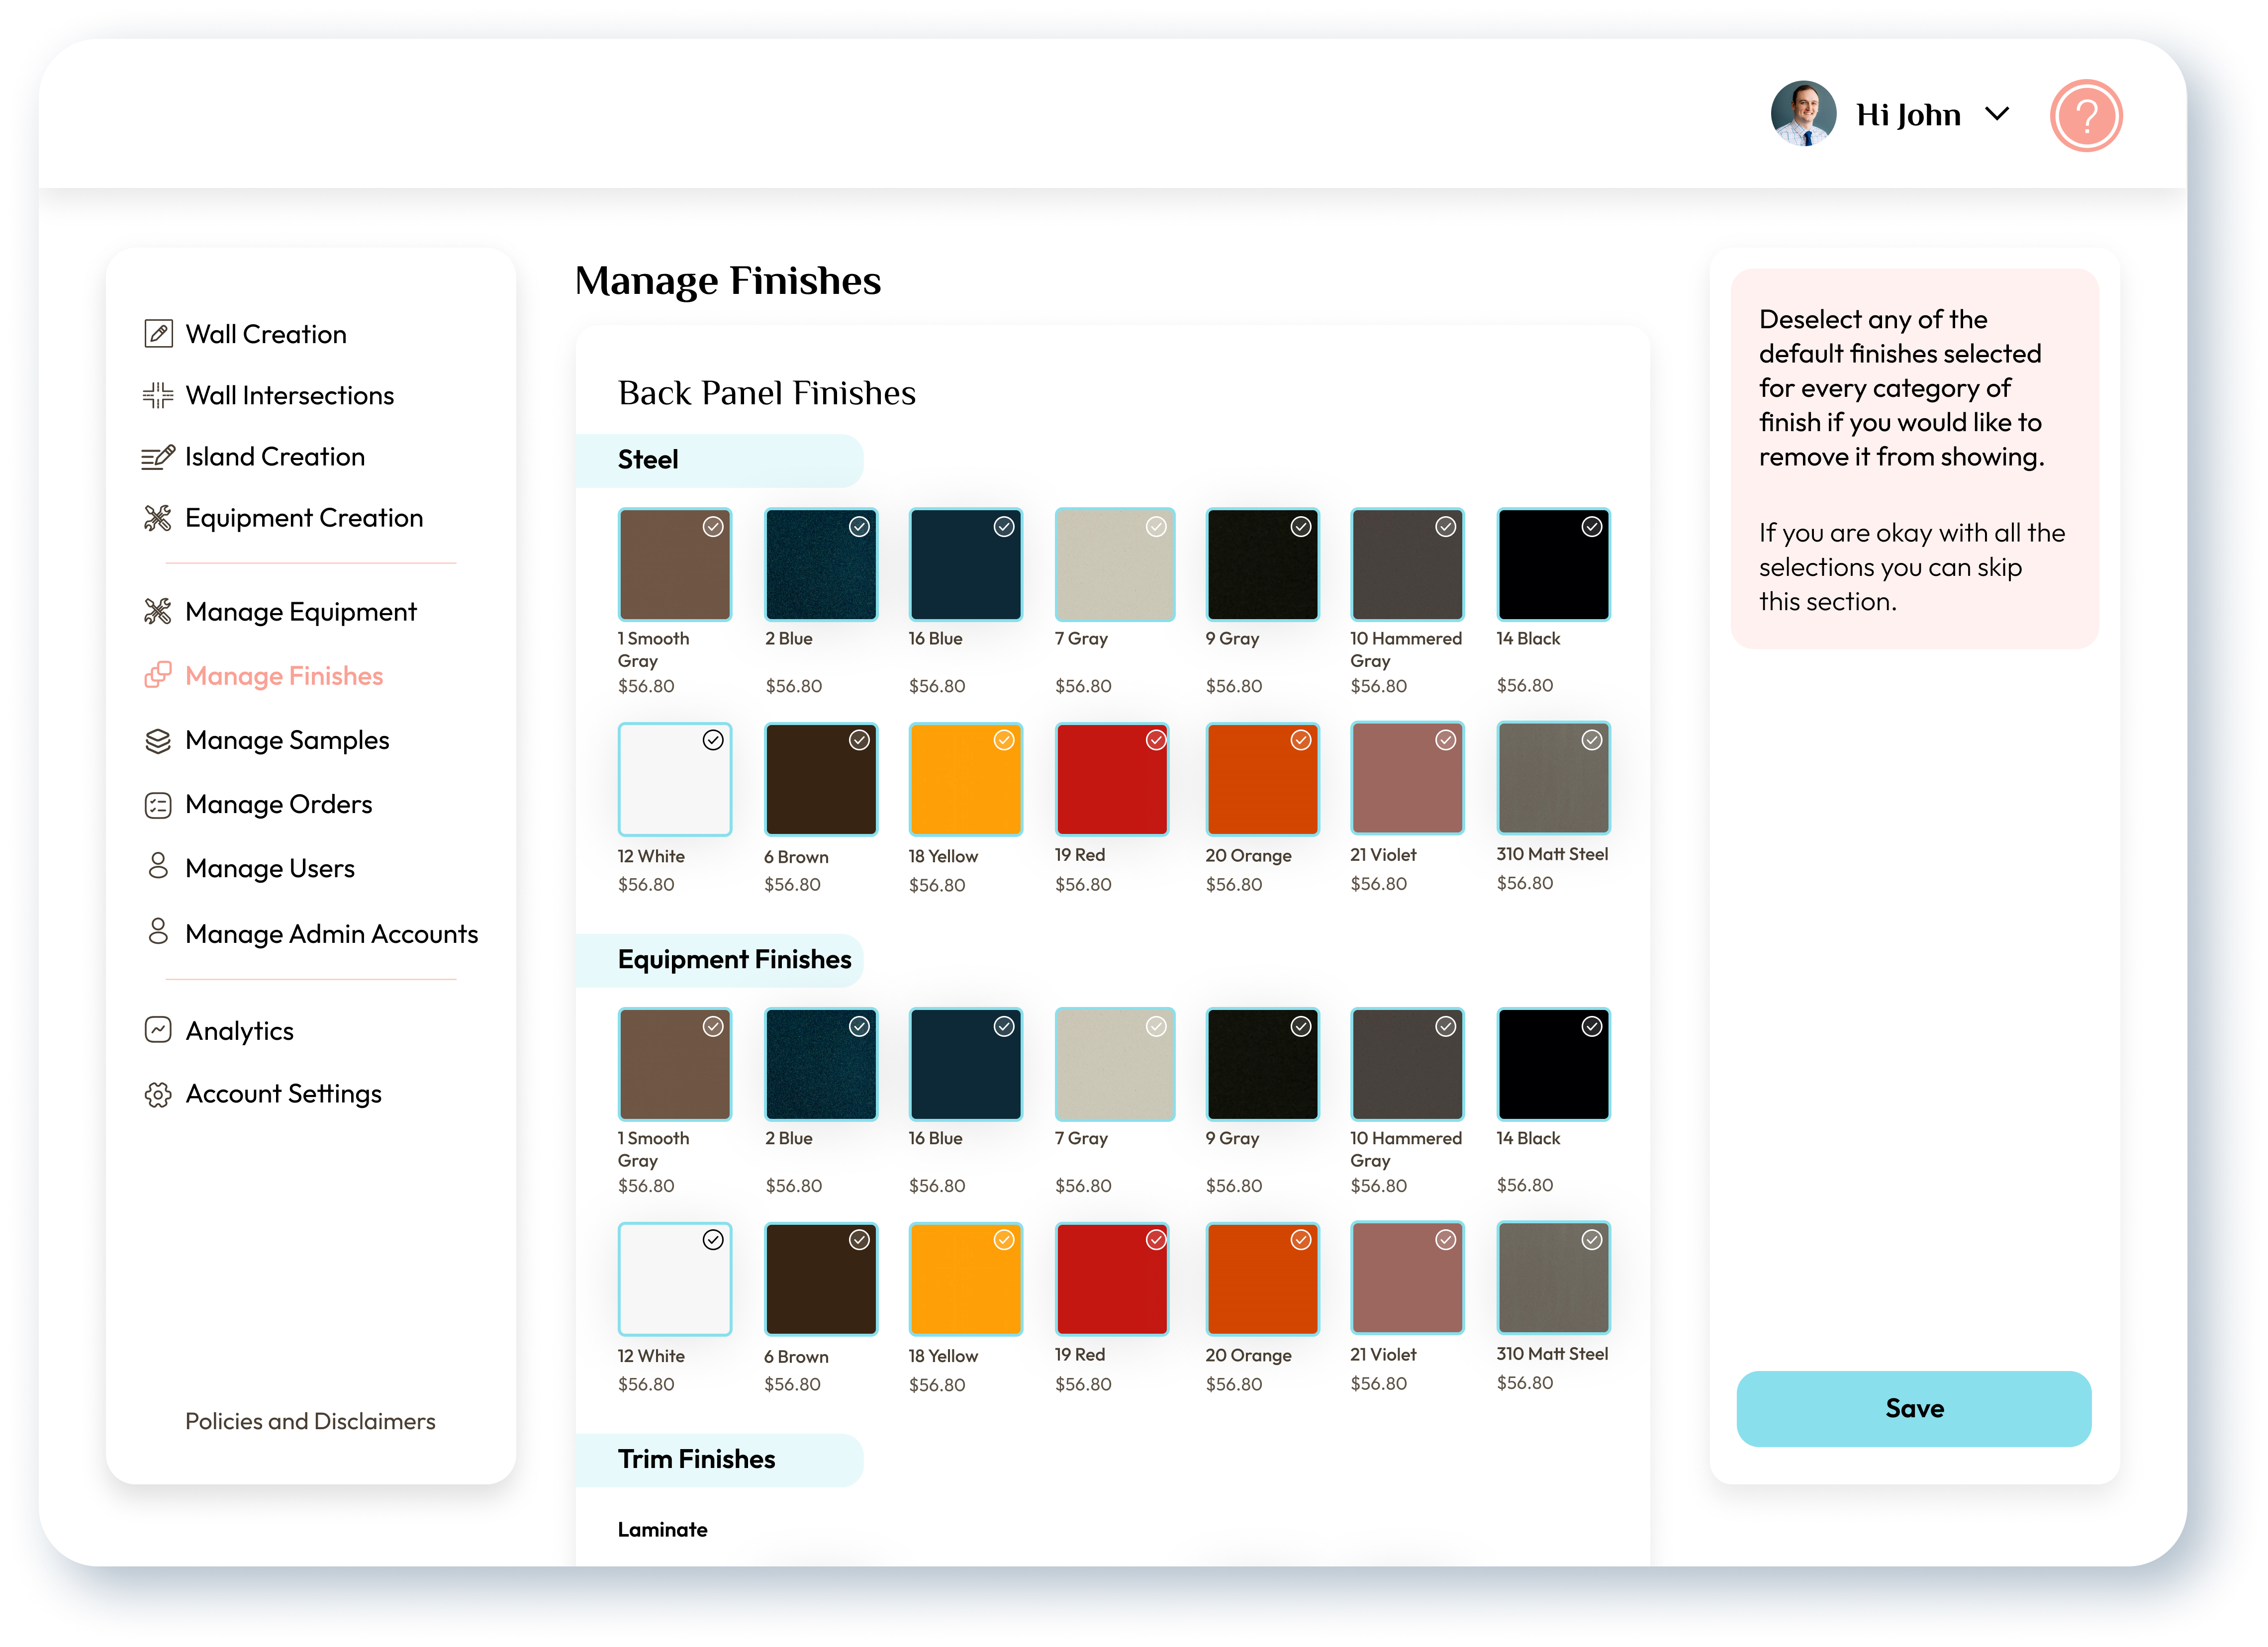Image resolution: width=2268 pixels, height=1647 pixels.
Task: Toggle Steel 12 White checkmark
Action: 713,739
